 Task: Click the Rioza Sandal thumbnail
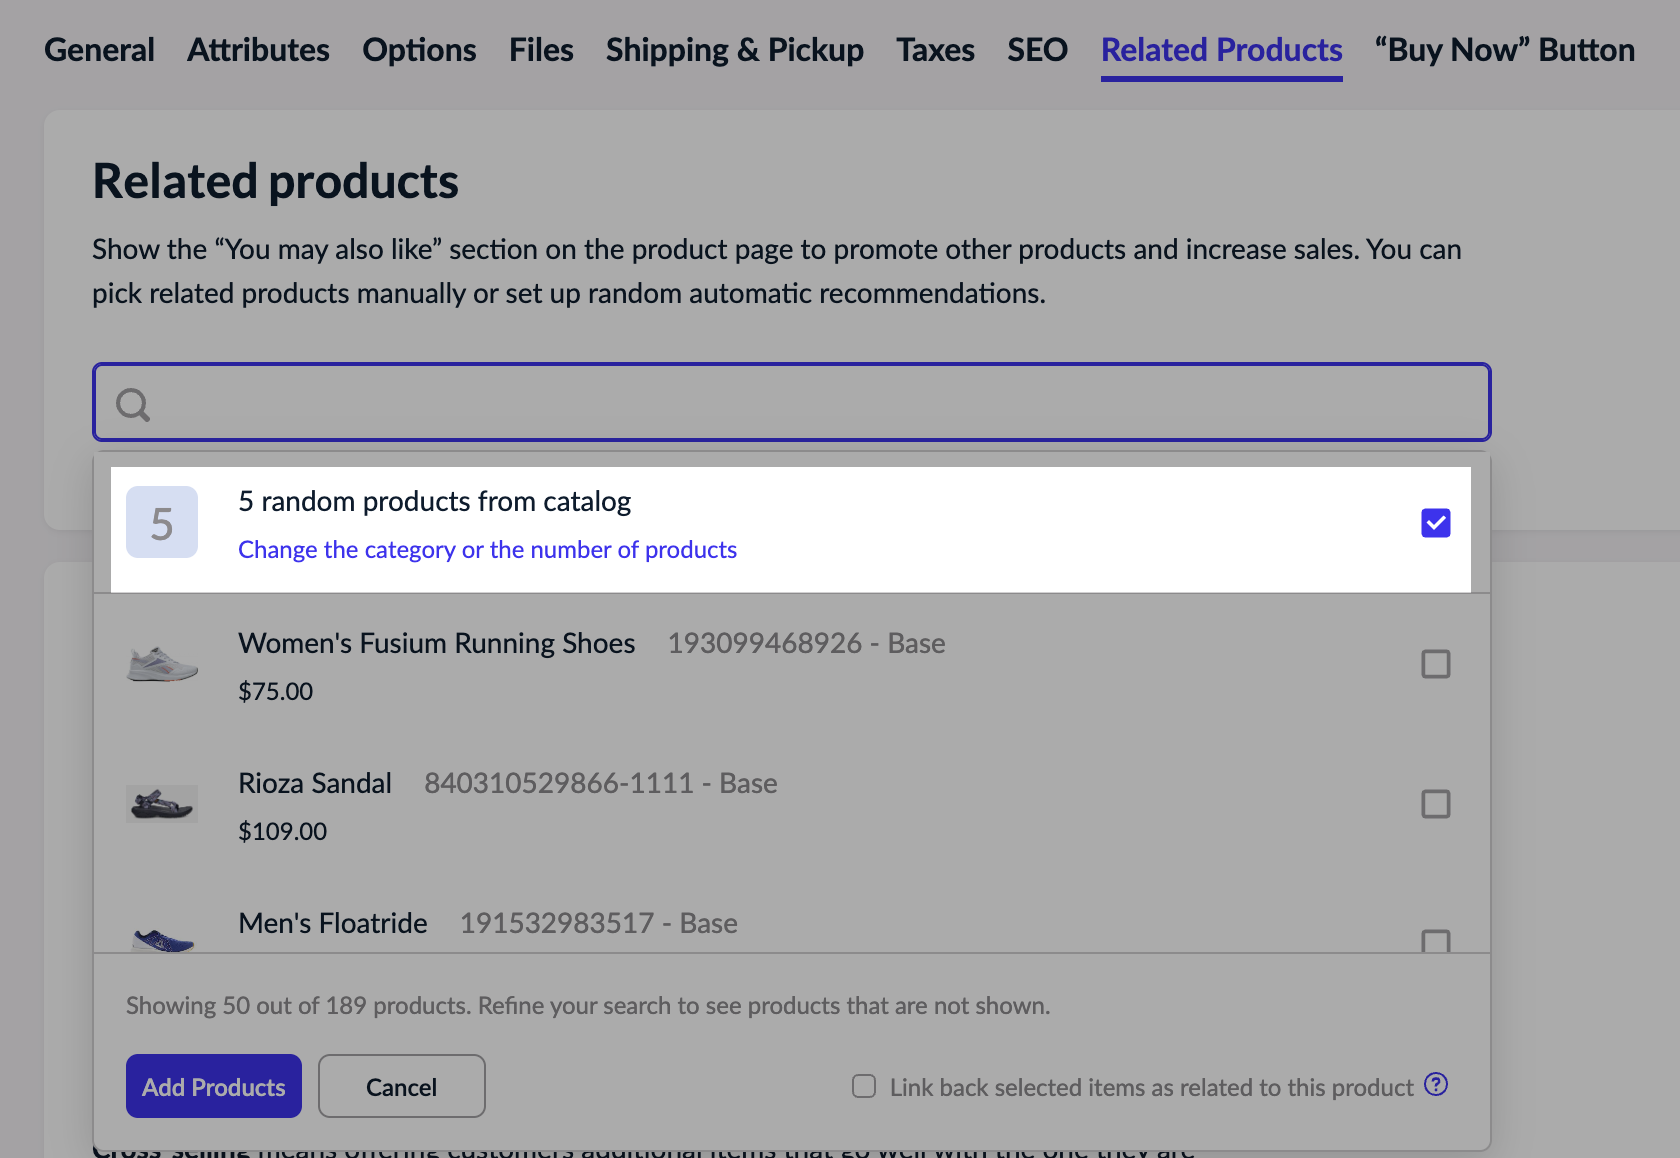(162, 804)
